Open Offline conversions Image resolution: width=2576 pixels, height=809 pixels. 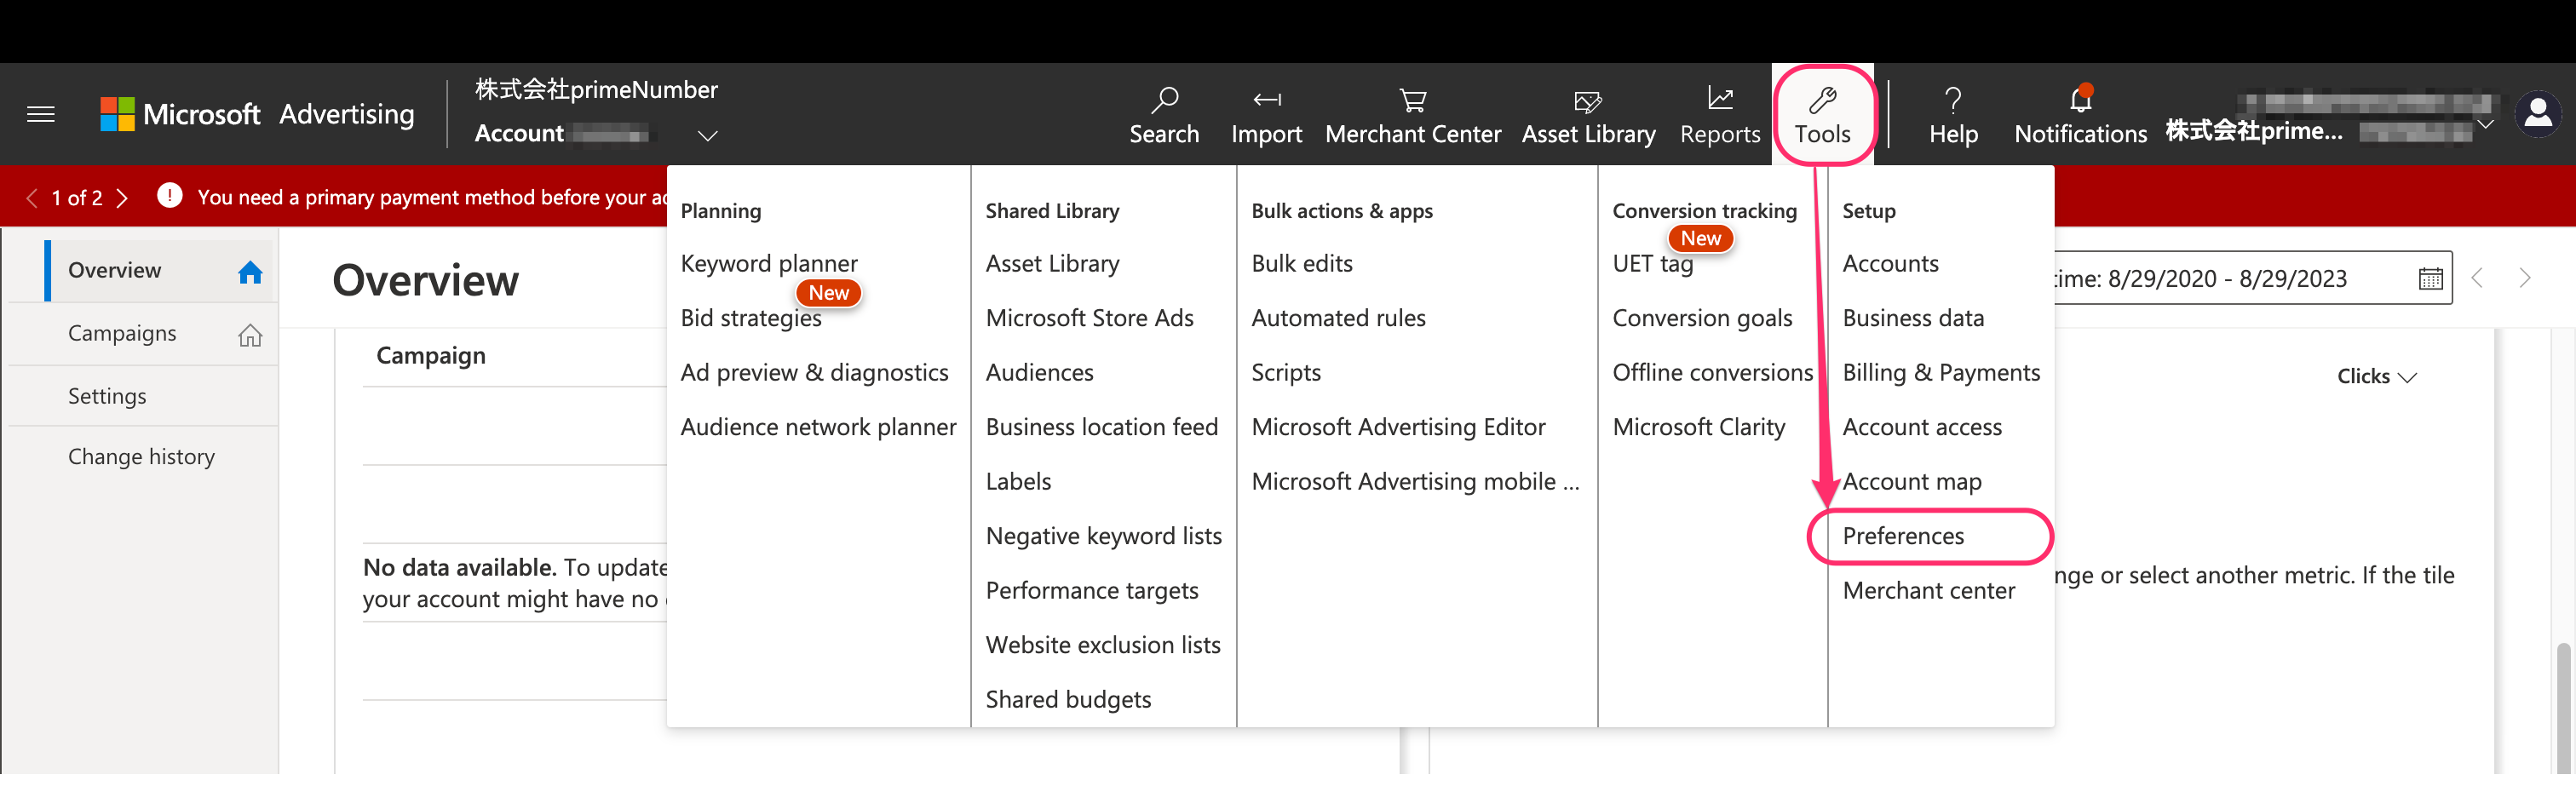1712,373
